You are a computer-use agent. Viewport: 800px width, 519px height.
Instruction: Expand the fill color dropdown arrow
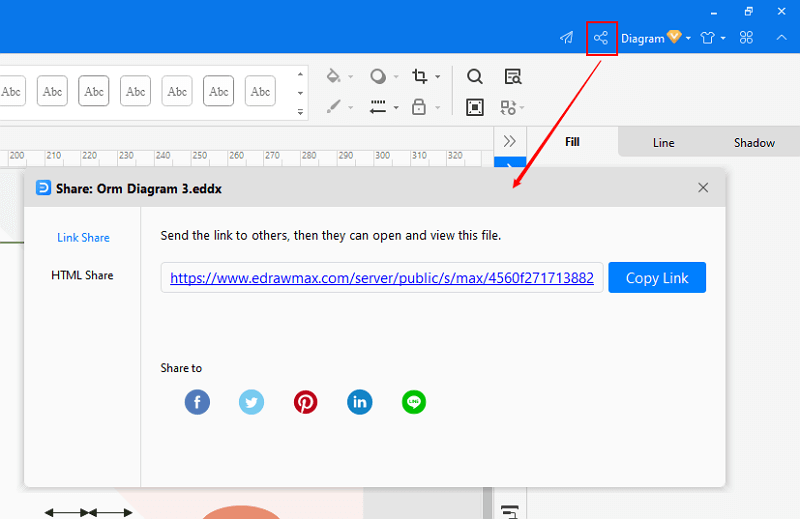pyautogui.click(x=351, y=77)
